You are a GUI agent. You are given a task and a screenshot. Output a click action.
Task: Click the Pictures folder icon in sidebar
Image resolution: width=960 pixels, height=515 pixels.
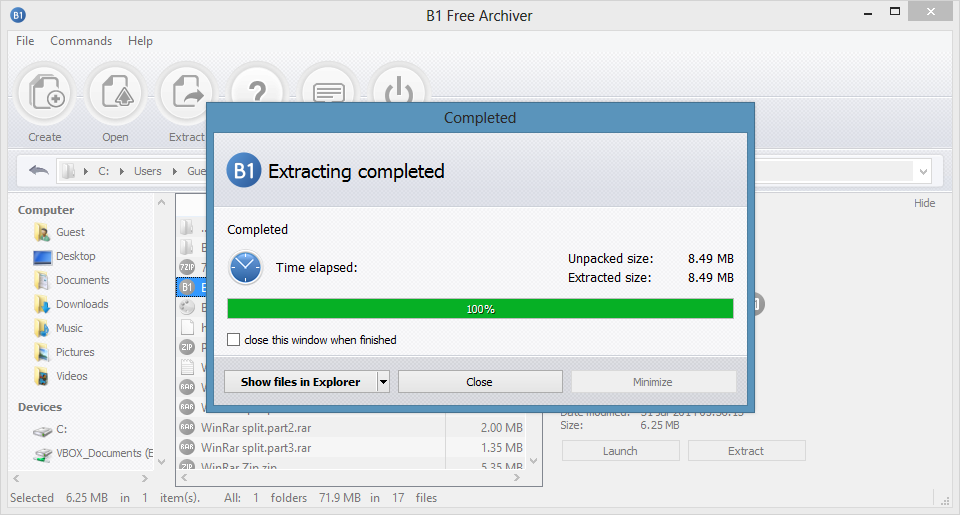click(x=42, y=352)
